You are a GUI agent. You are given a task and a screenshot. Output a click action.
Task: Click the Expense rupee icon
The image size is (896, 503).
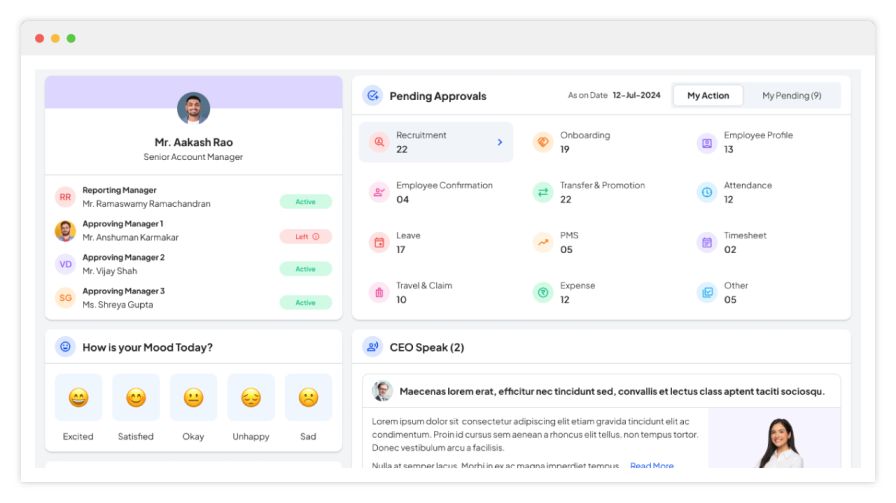pos(543,293)
